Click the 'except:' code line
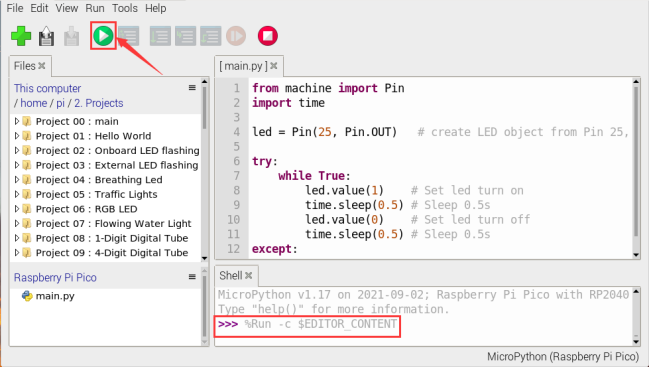 [275, 249]
